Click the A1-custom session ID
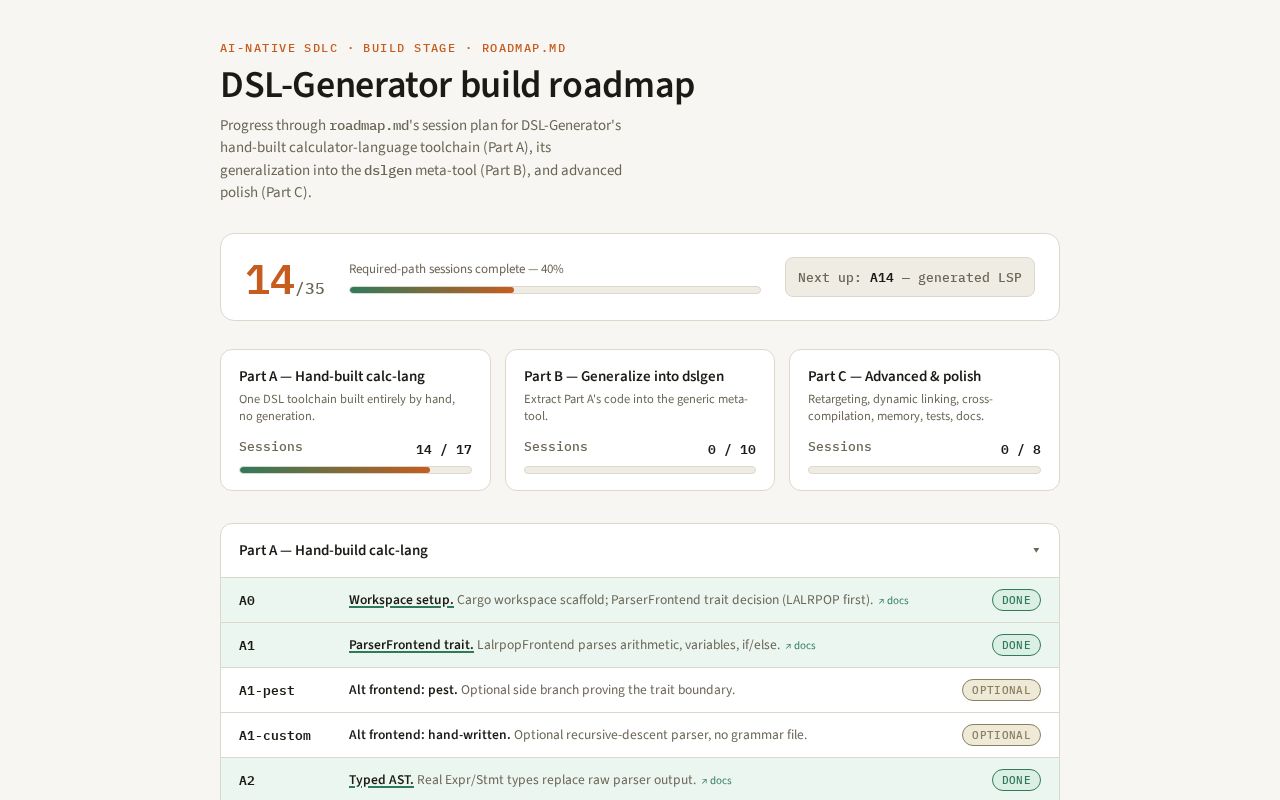The height and width of the screenshot is (800, 1280). coord(275,735)
